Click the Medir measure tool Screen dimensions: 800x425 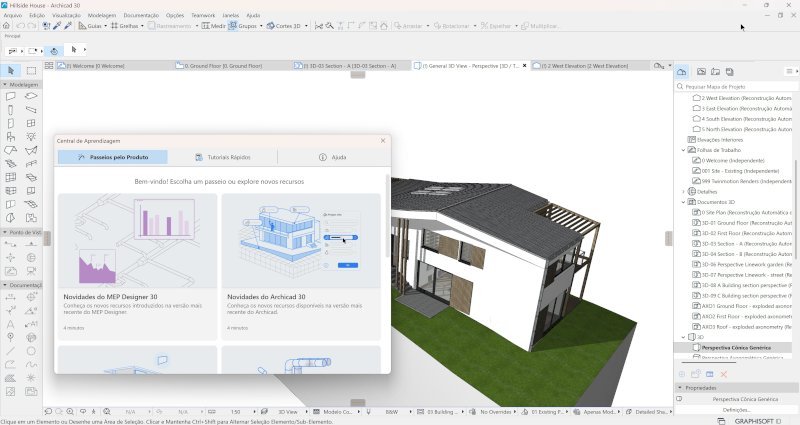(x=213, y=26)
